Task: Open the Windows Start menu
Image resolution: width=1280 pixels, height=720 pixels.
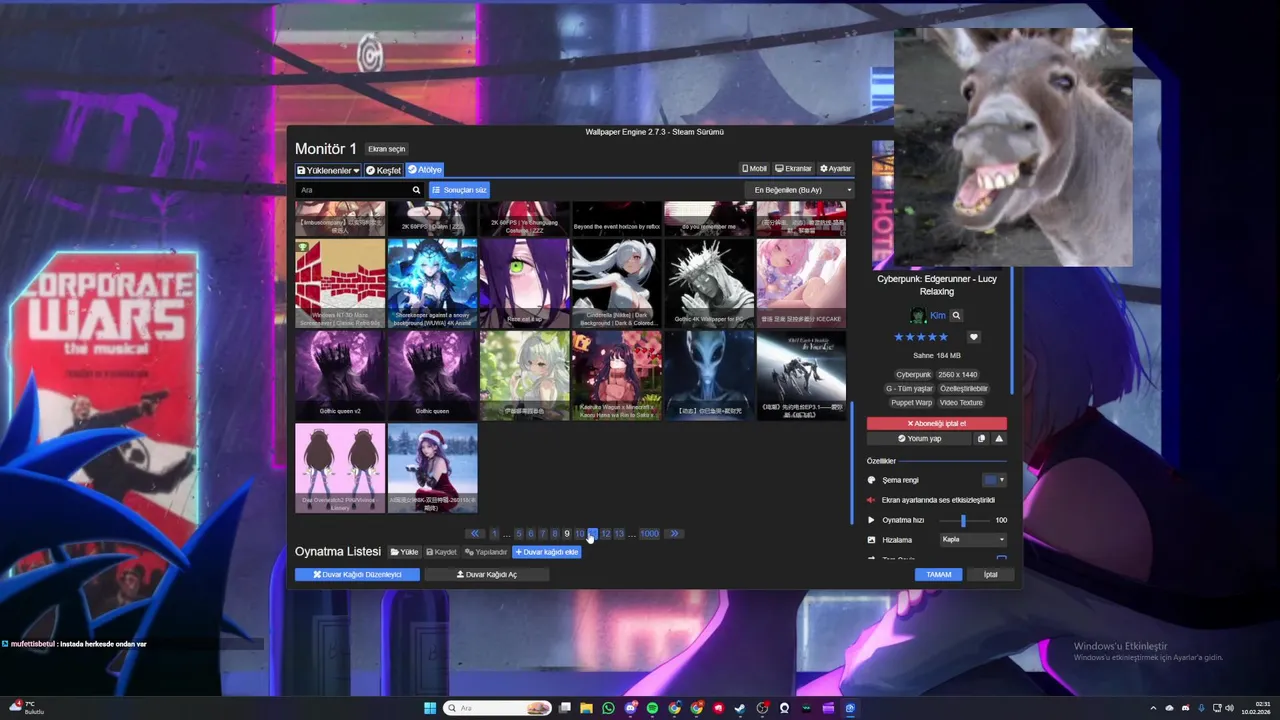Action: pyautogui.click(x=430, y=708)
